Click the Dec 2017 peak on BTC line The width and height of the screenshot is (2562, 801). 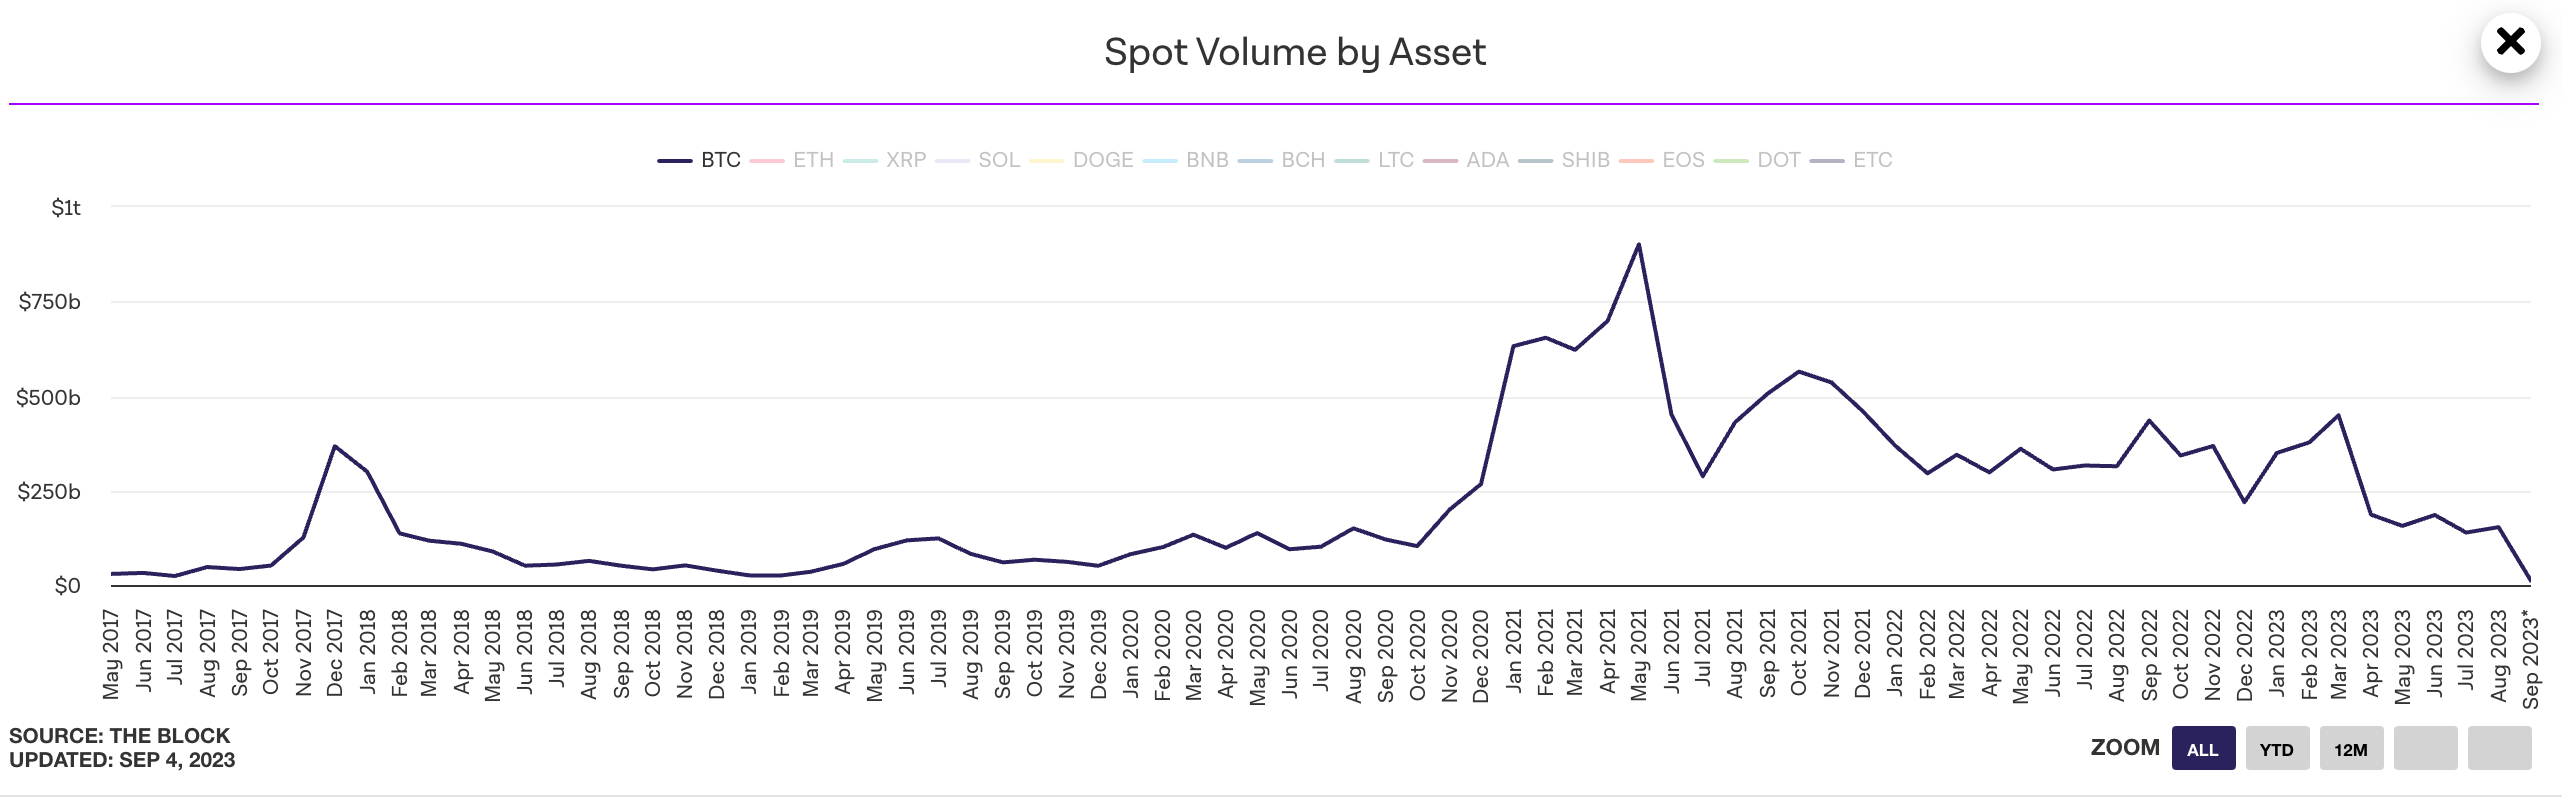[x=334, y=446]
